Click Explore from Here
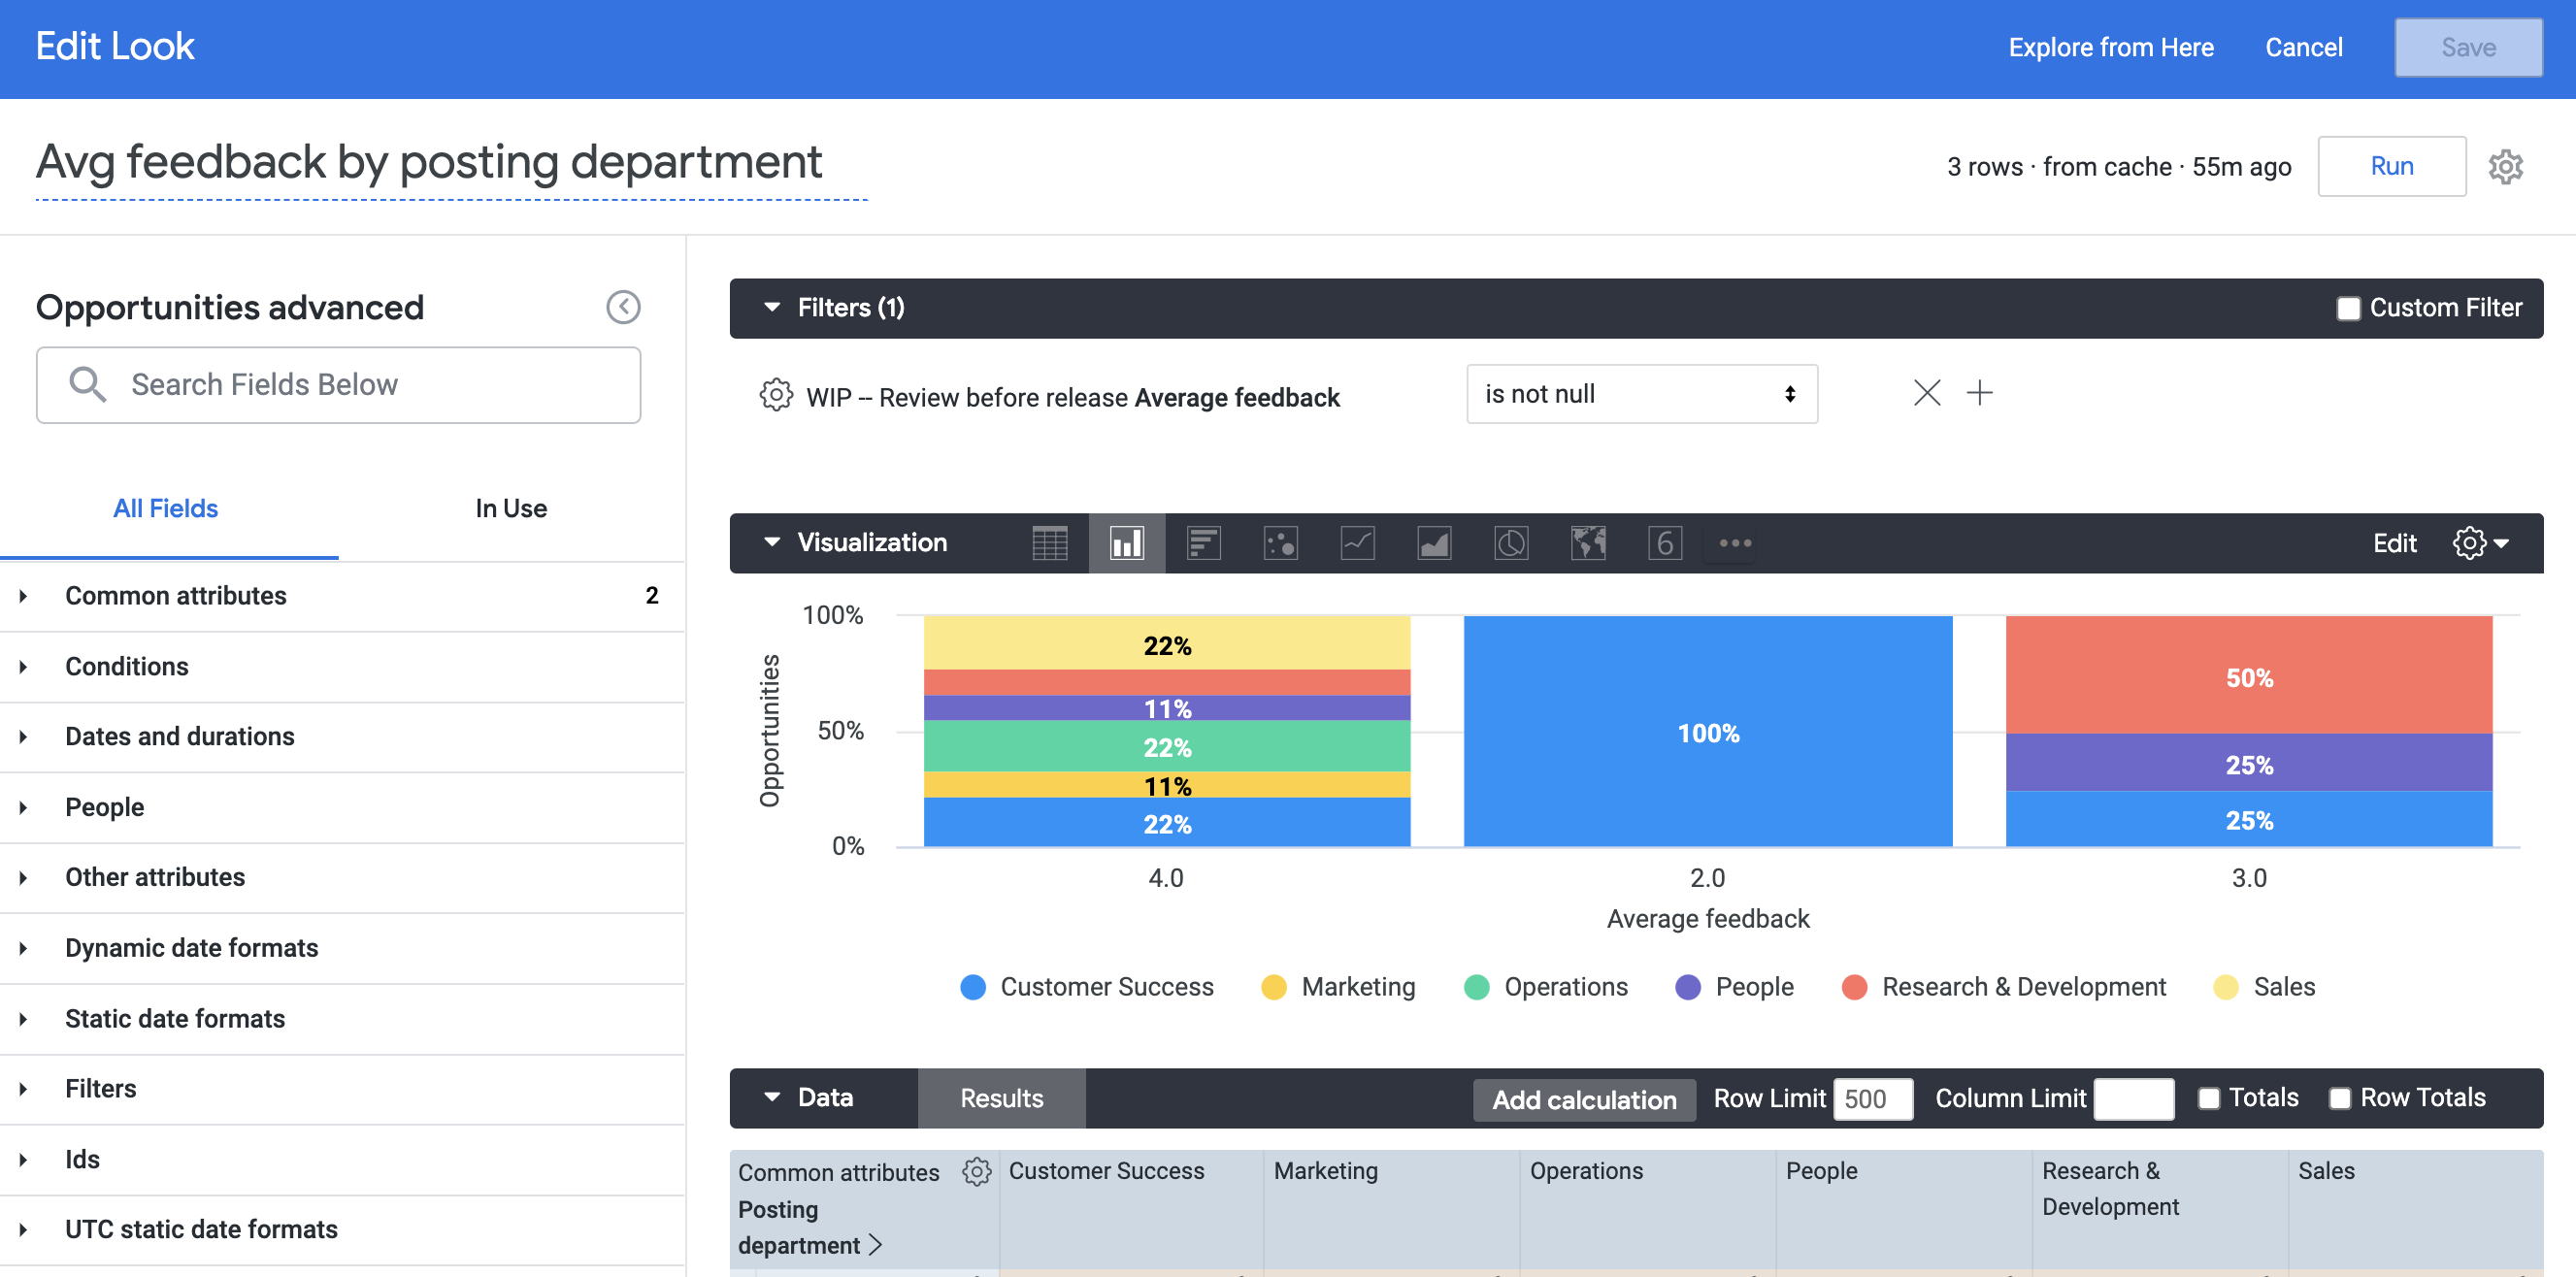The width and height of the screenshot is (2576, 1277). (2111, 46)
